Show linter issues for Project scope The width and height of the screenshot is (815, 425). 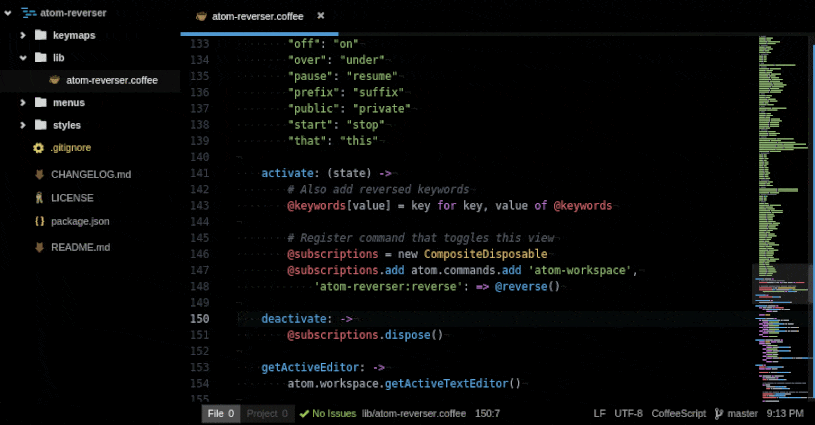click(267, 414)
